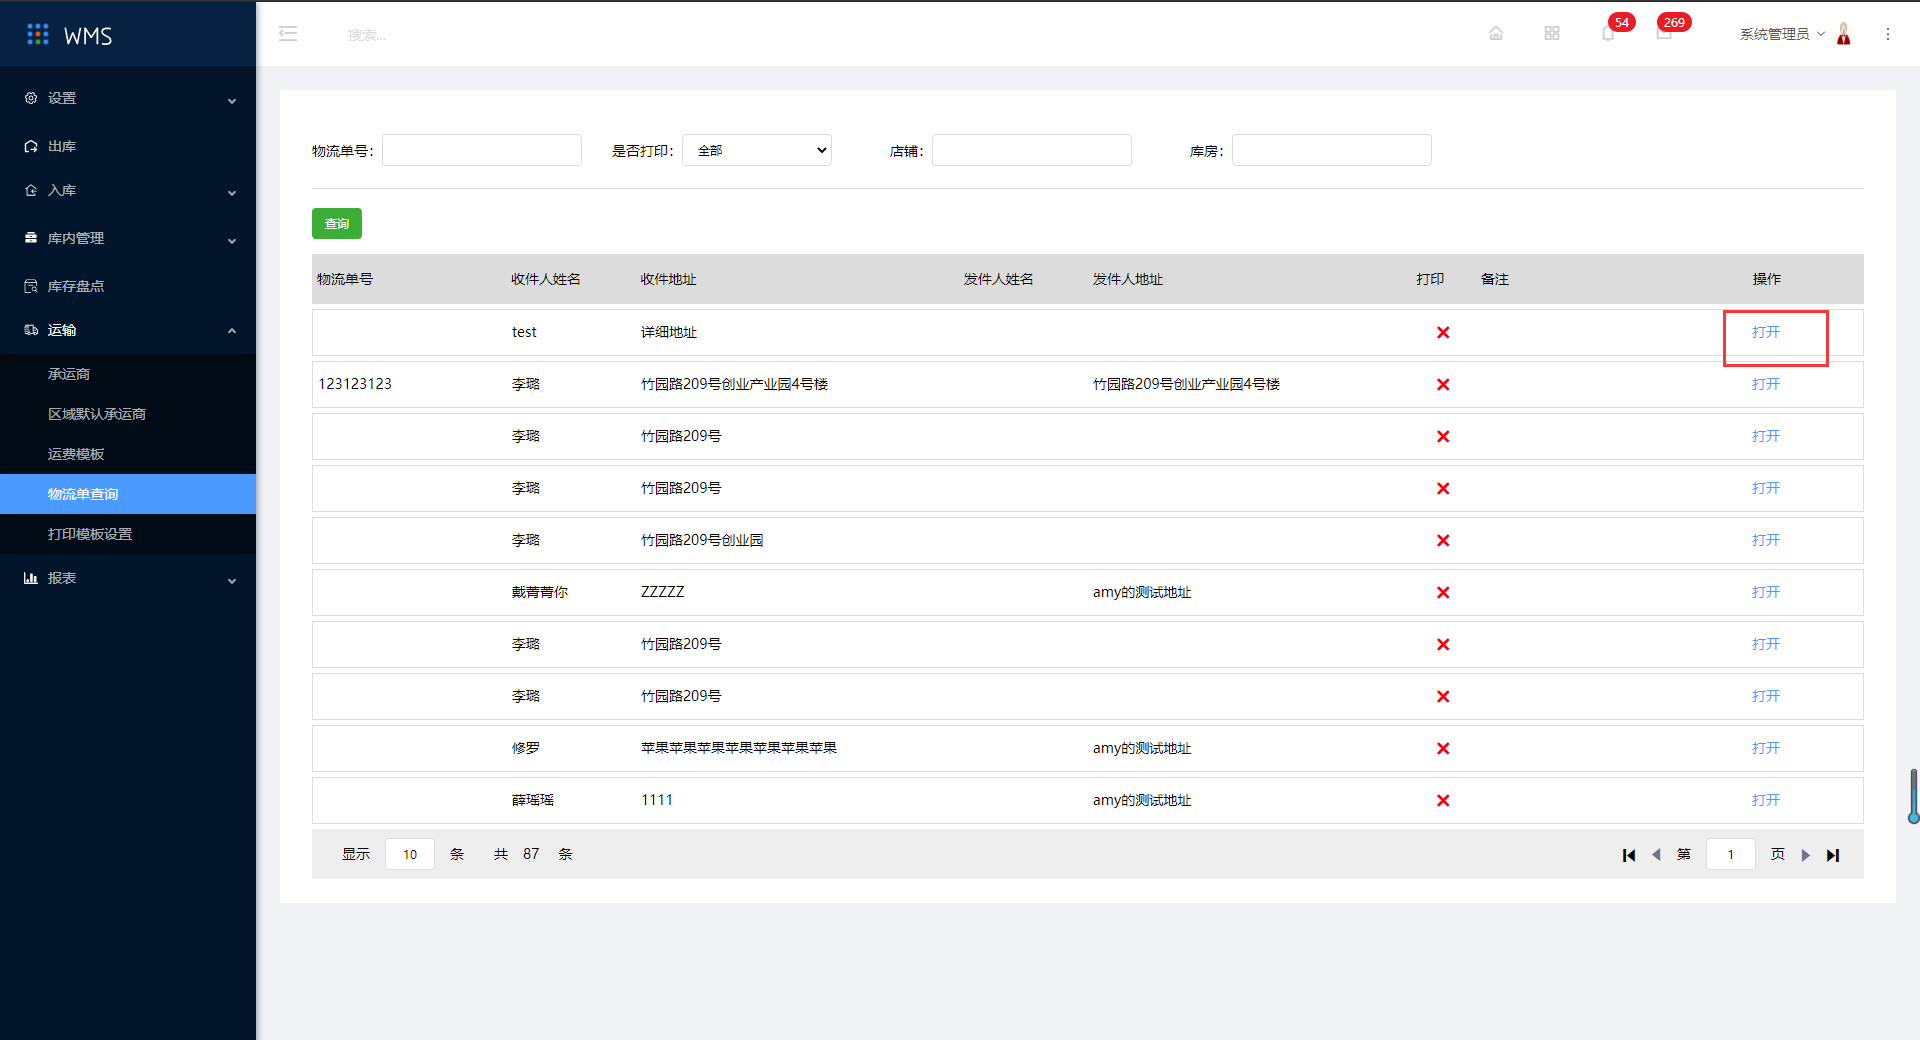Screen dimensions: 1920x1040
Task: Collapse the 运输 sidebar menu
Action: [128, 330]
